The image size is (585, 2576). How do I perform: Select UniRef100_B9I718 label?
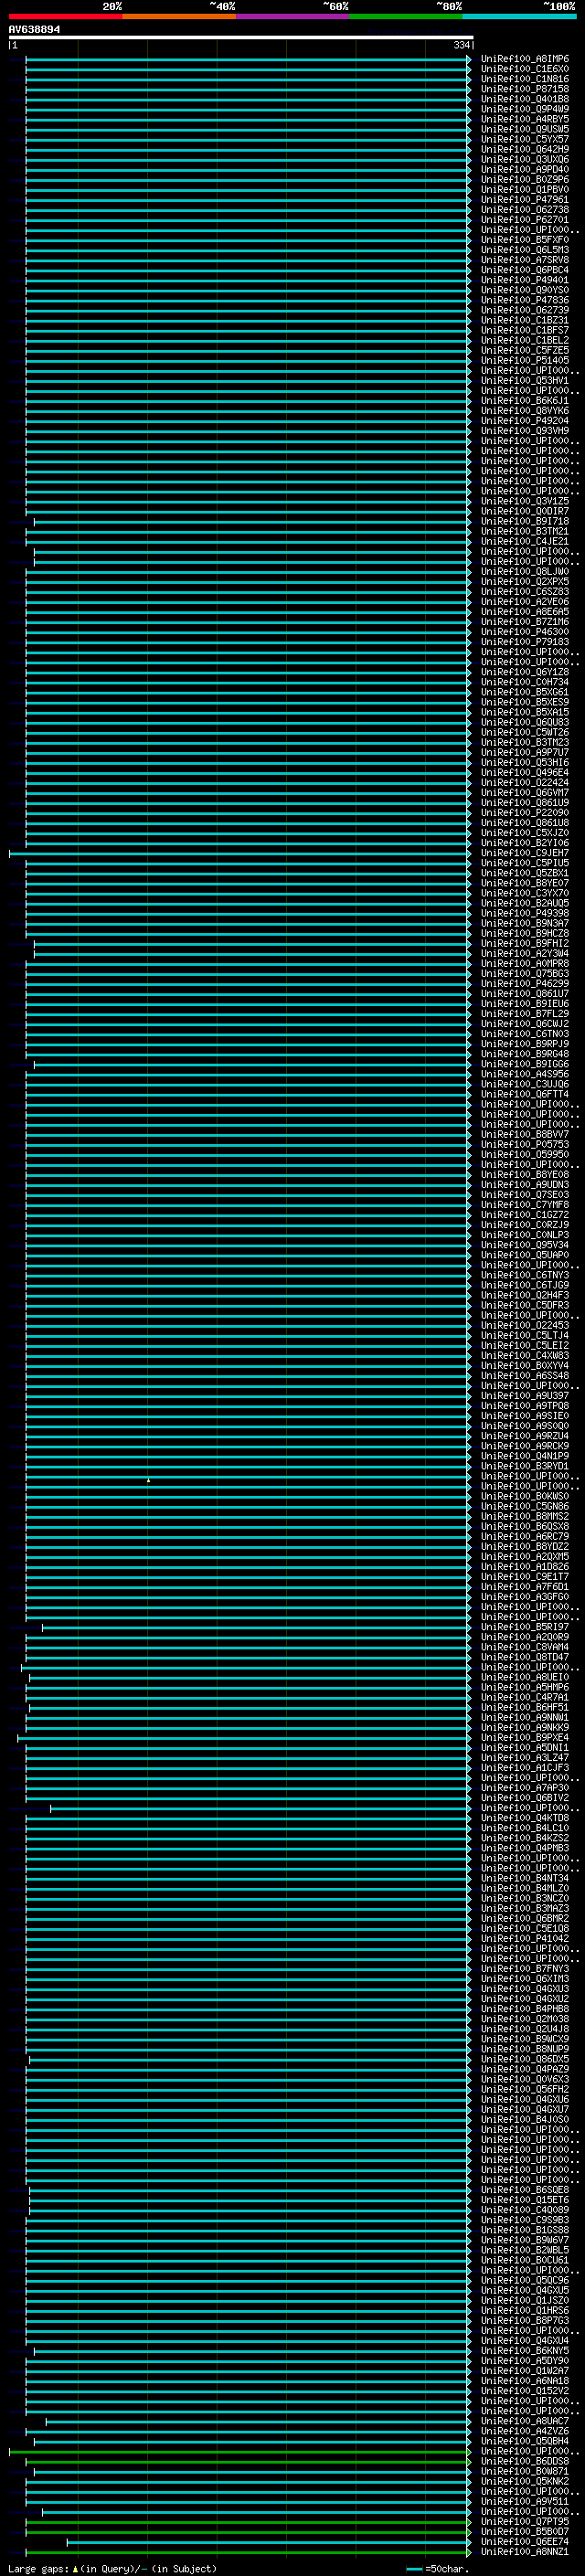(x=524, y=522)
